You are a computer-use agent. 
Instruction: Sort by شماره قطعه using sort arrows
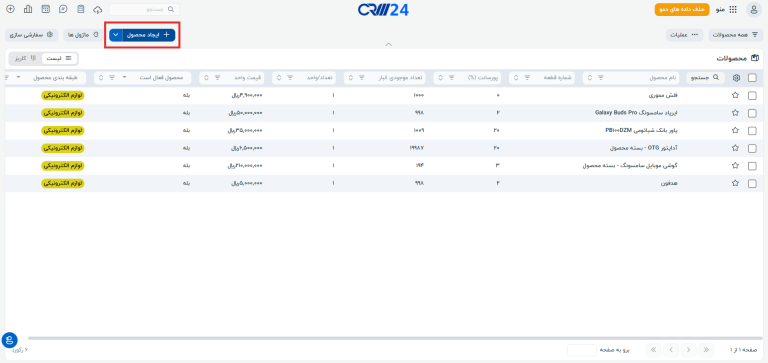click(516, 77)
